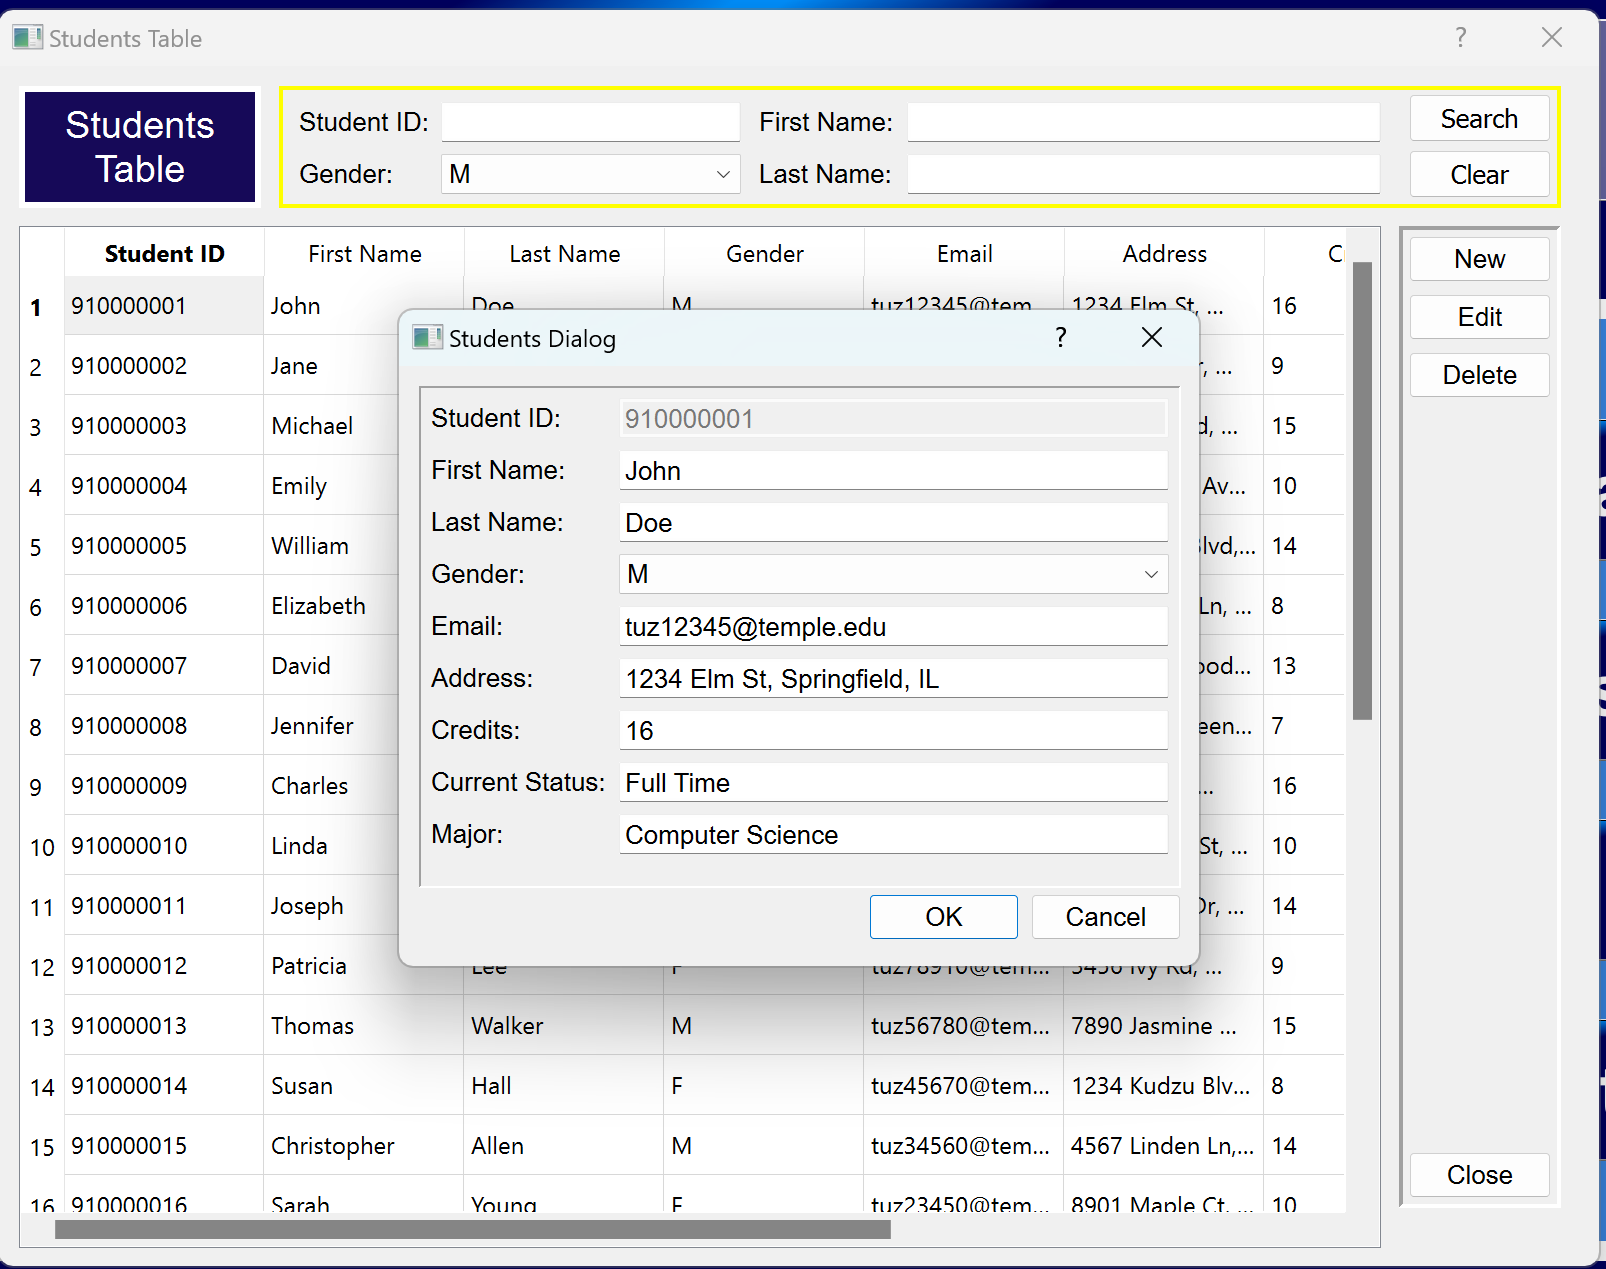Screen dimensions: 1606x1269
Task: Click the Major field Computer Science
Action: coord(894,834)
